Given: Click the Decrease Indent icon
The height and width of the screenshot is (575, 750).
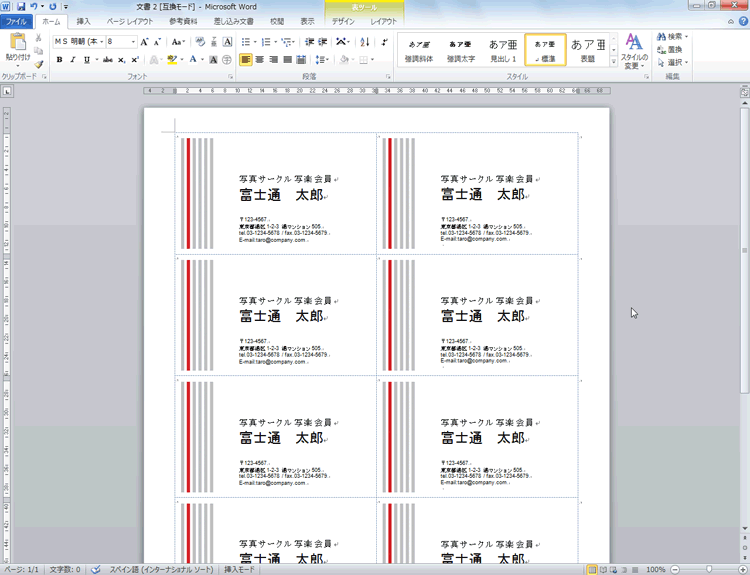Looking at the screenshot, I should (309, 42).
